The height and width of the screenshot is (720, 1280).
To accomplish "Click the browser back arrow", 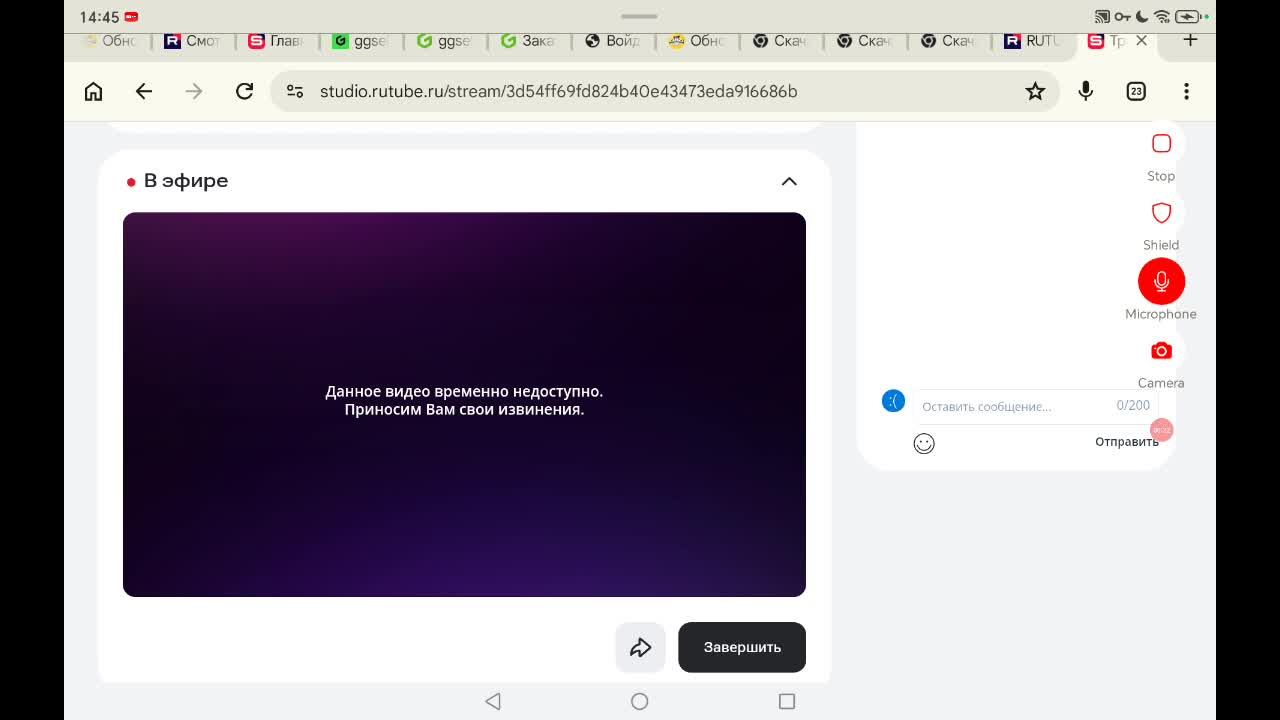I will [144, 91].
